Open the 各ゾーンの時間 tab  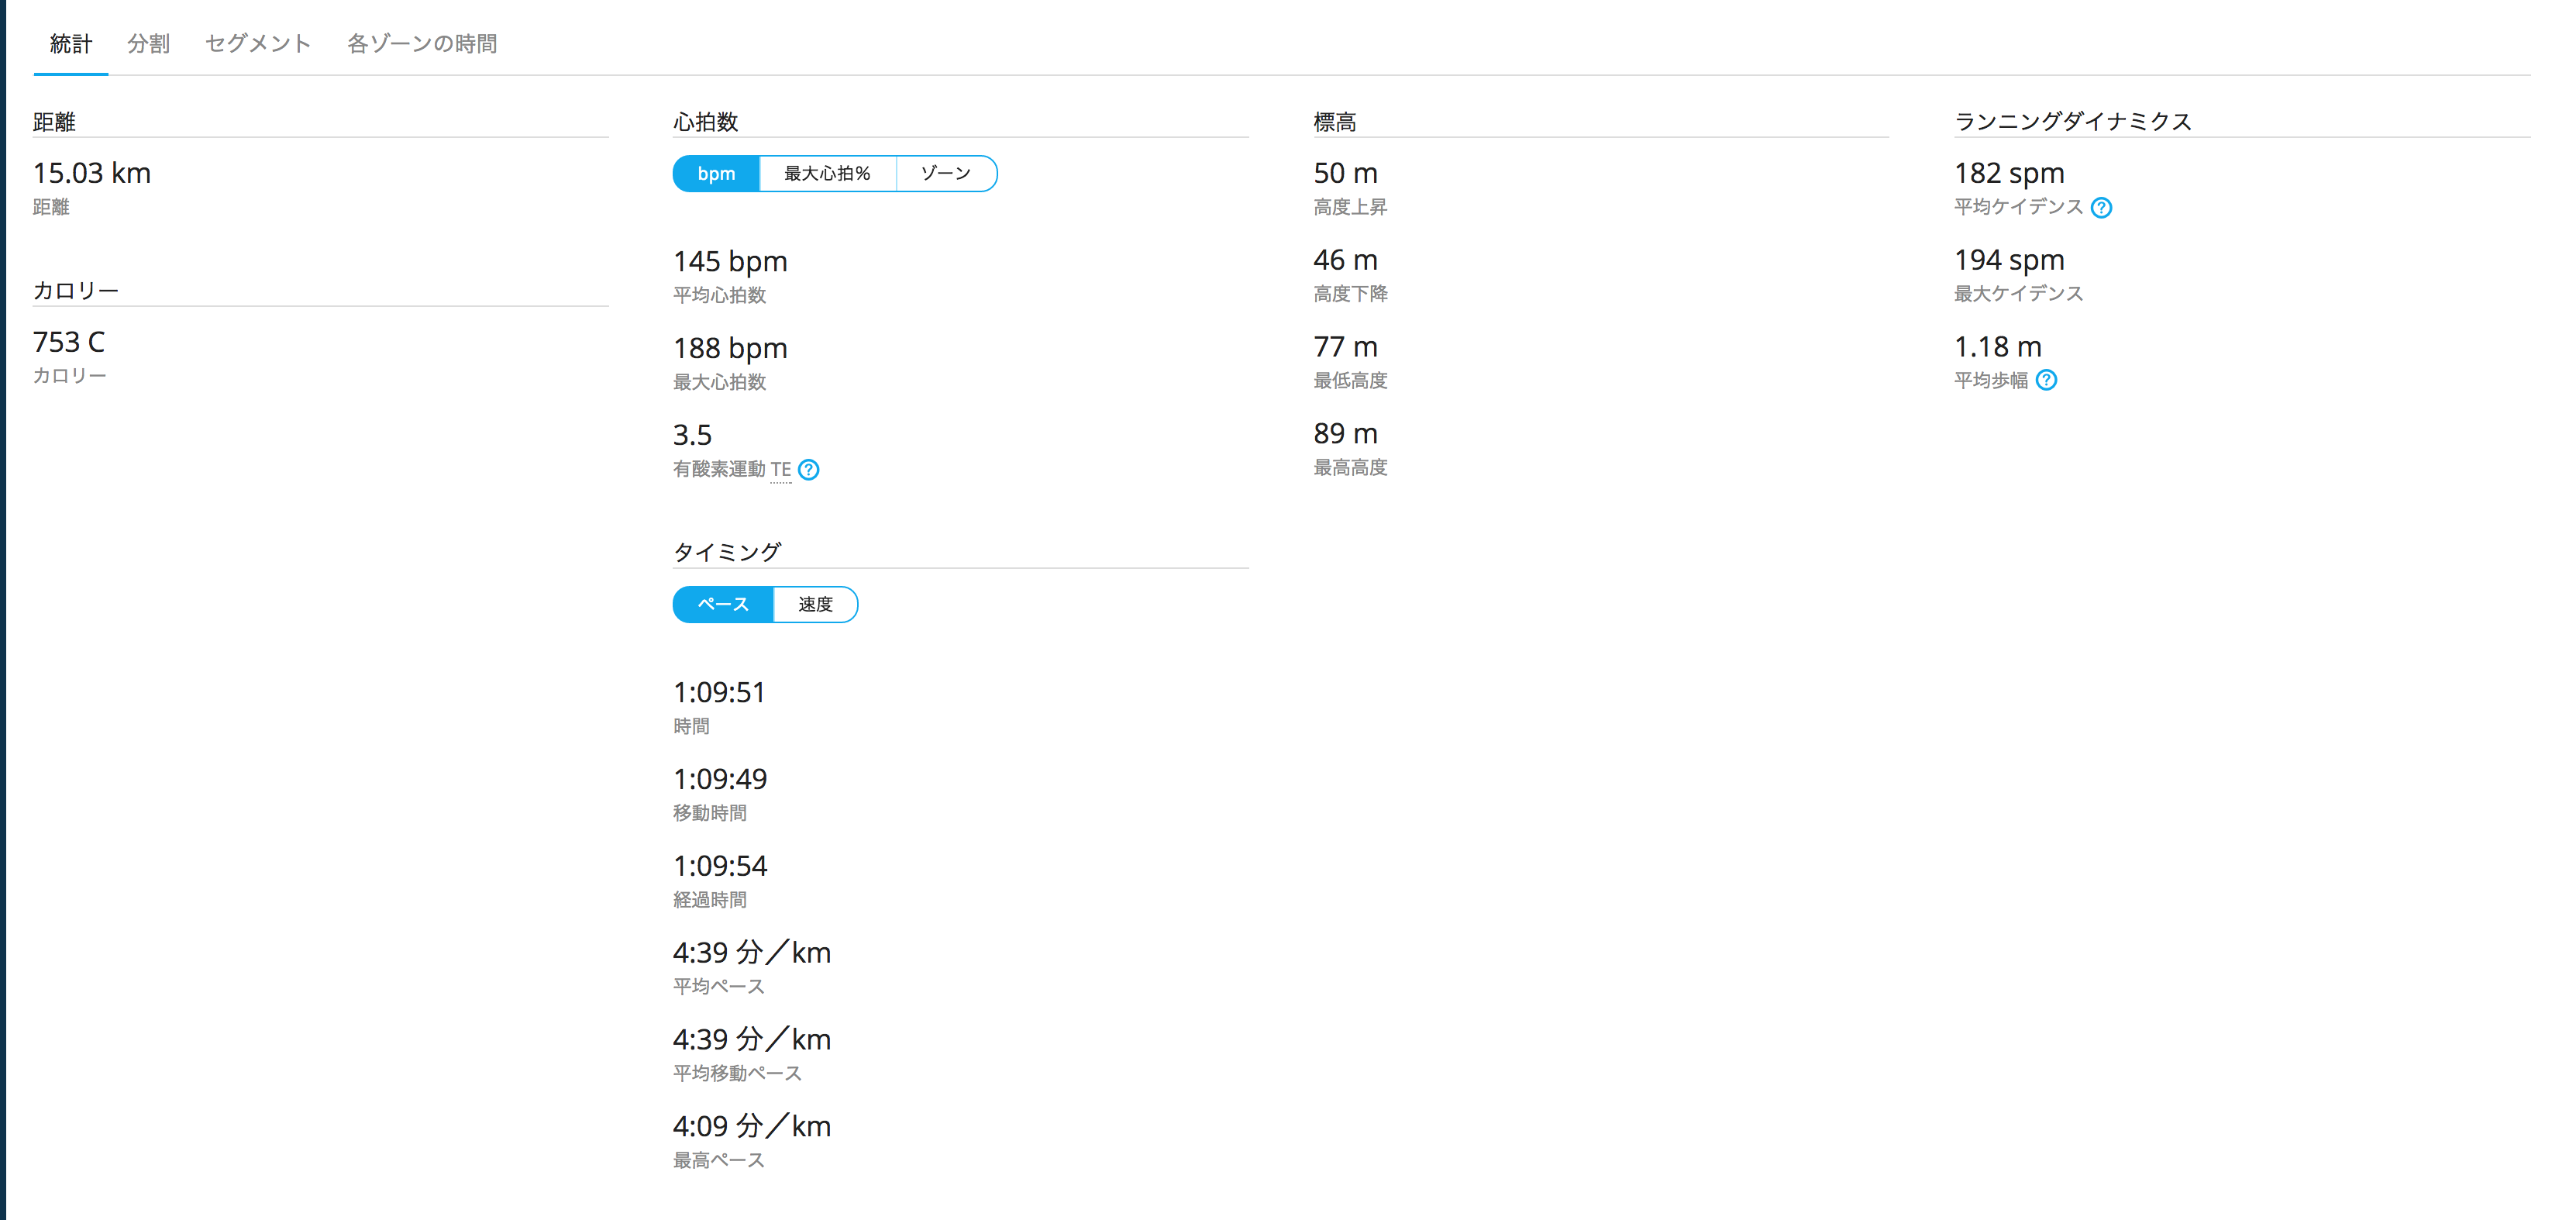tap(422, 43)
